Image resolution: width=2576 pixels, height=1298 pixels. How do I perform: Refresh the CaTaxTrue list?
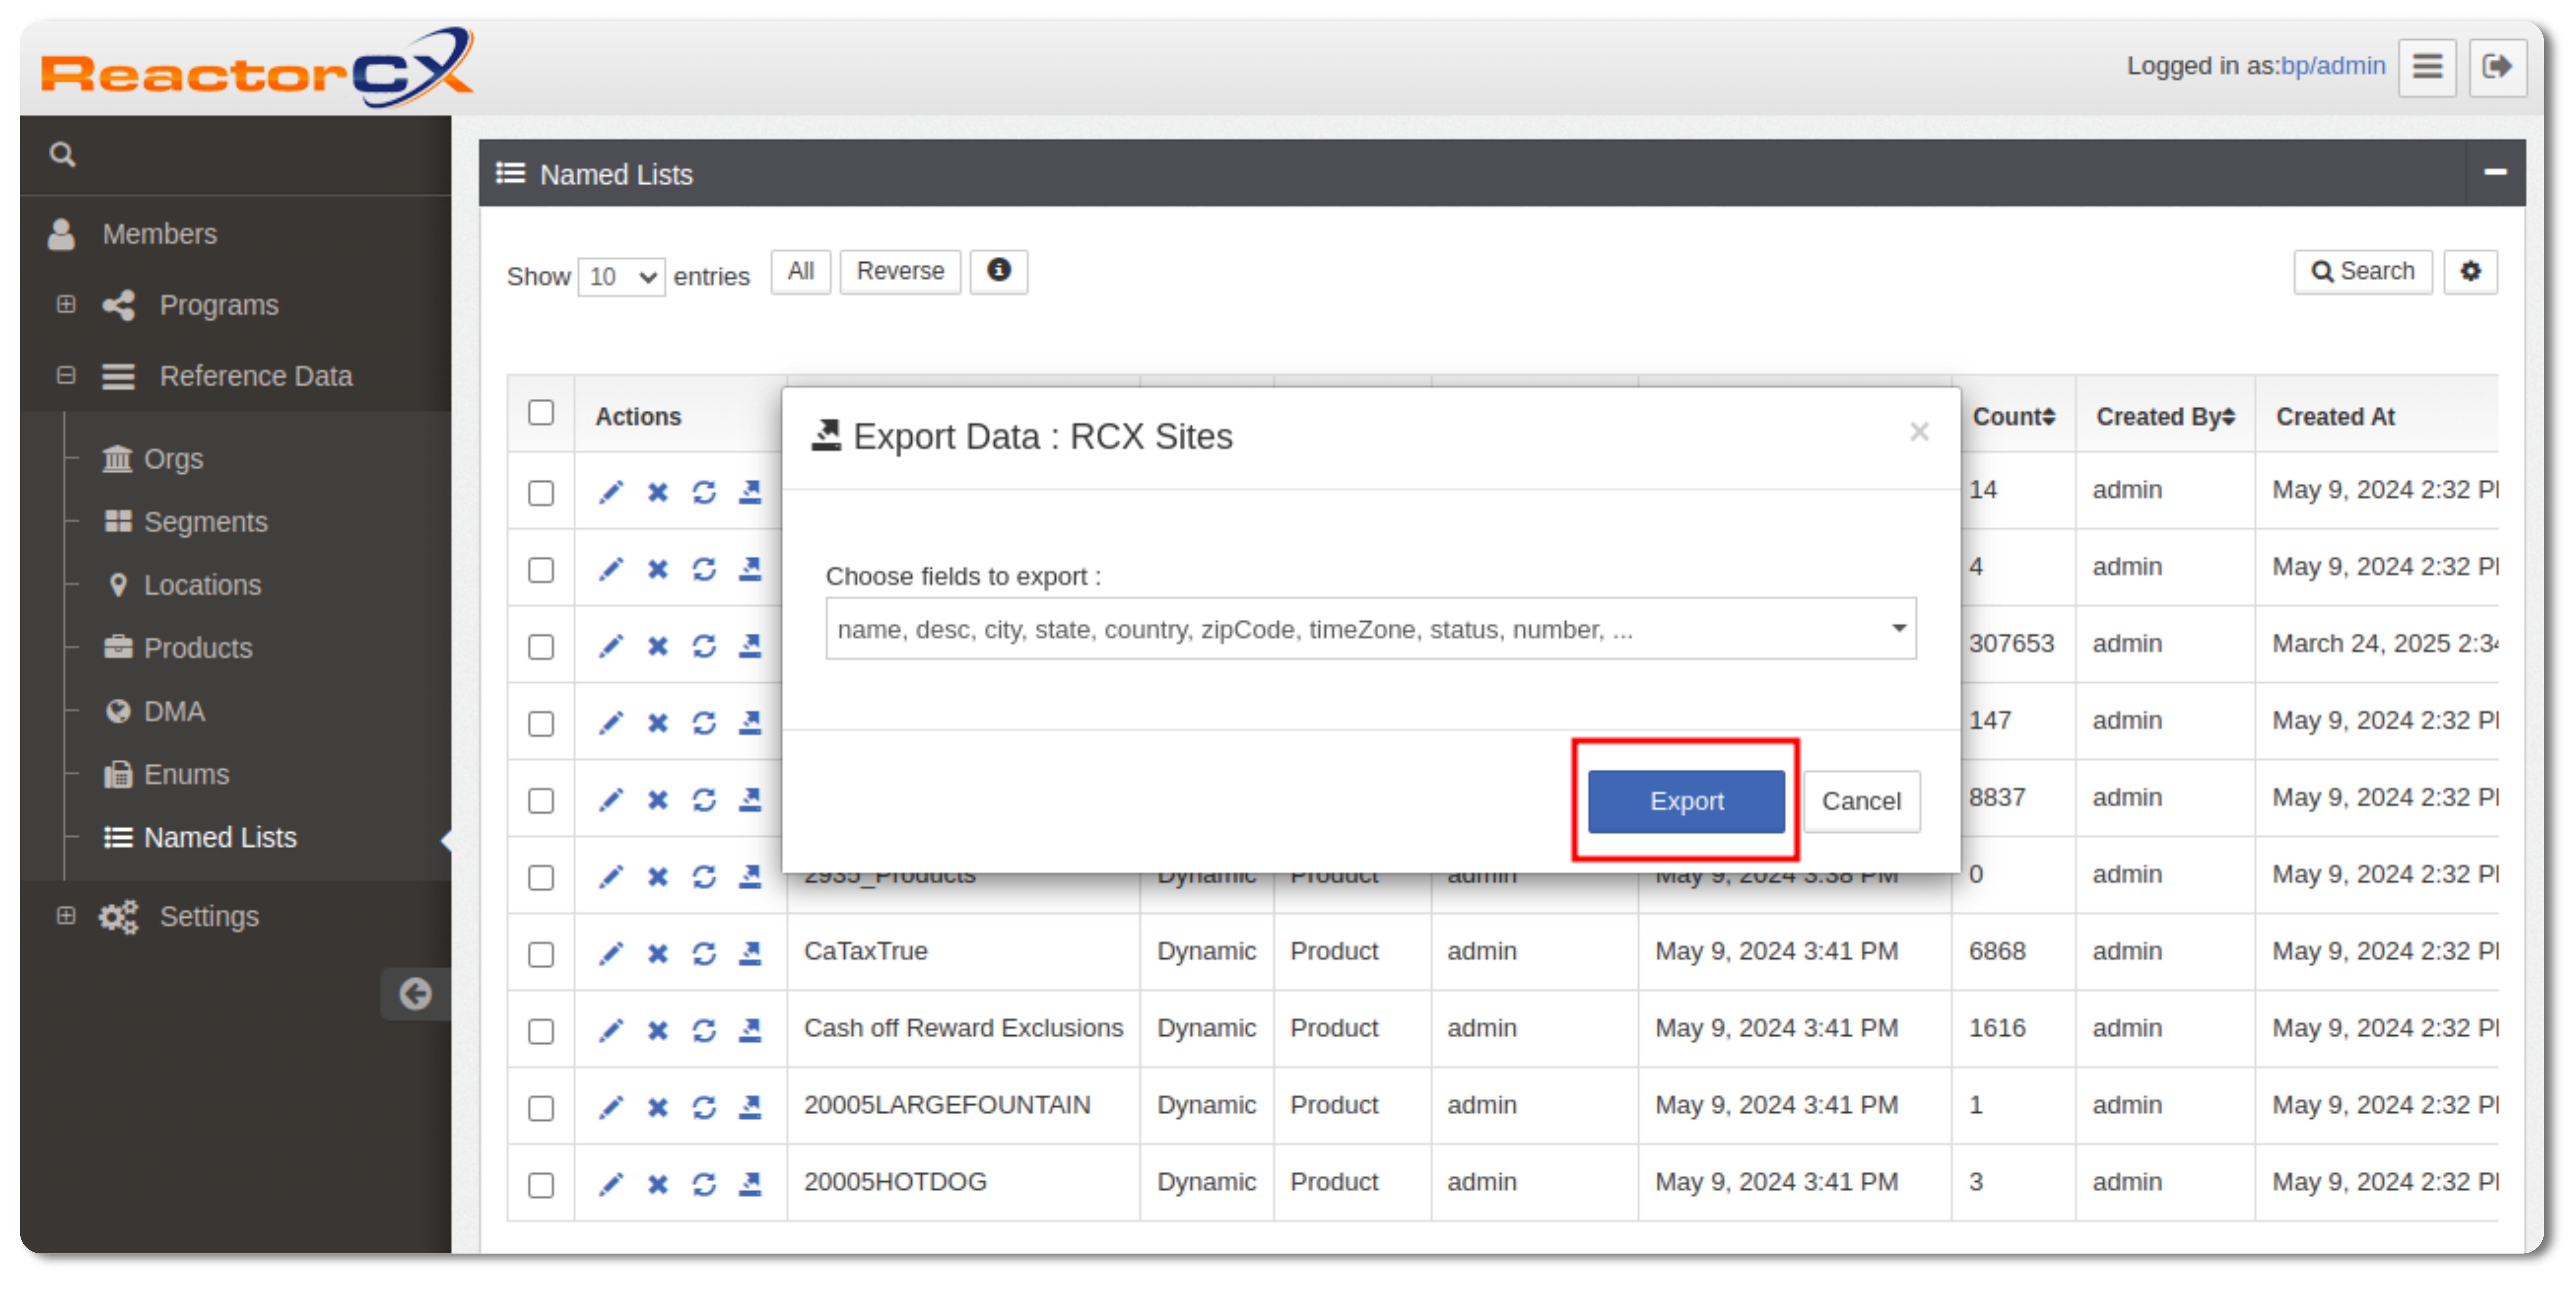[704, 953]
